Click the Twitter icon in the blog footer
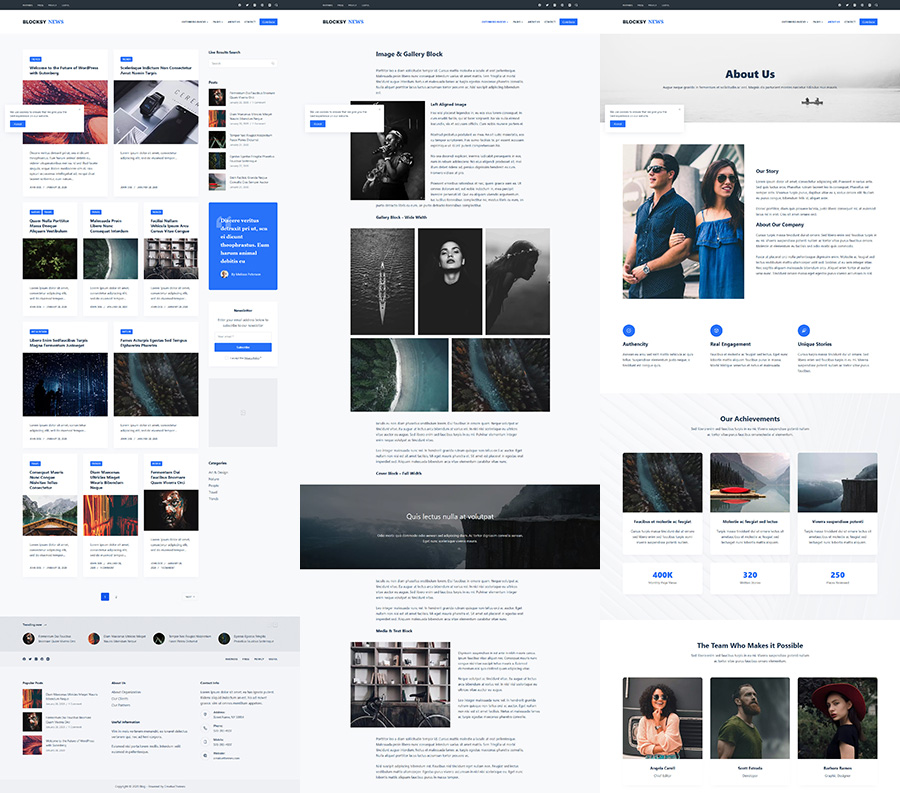The image size is (900, 793). click(x=31, y=659)
